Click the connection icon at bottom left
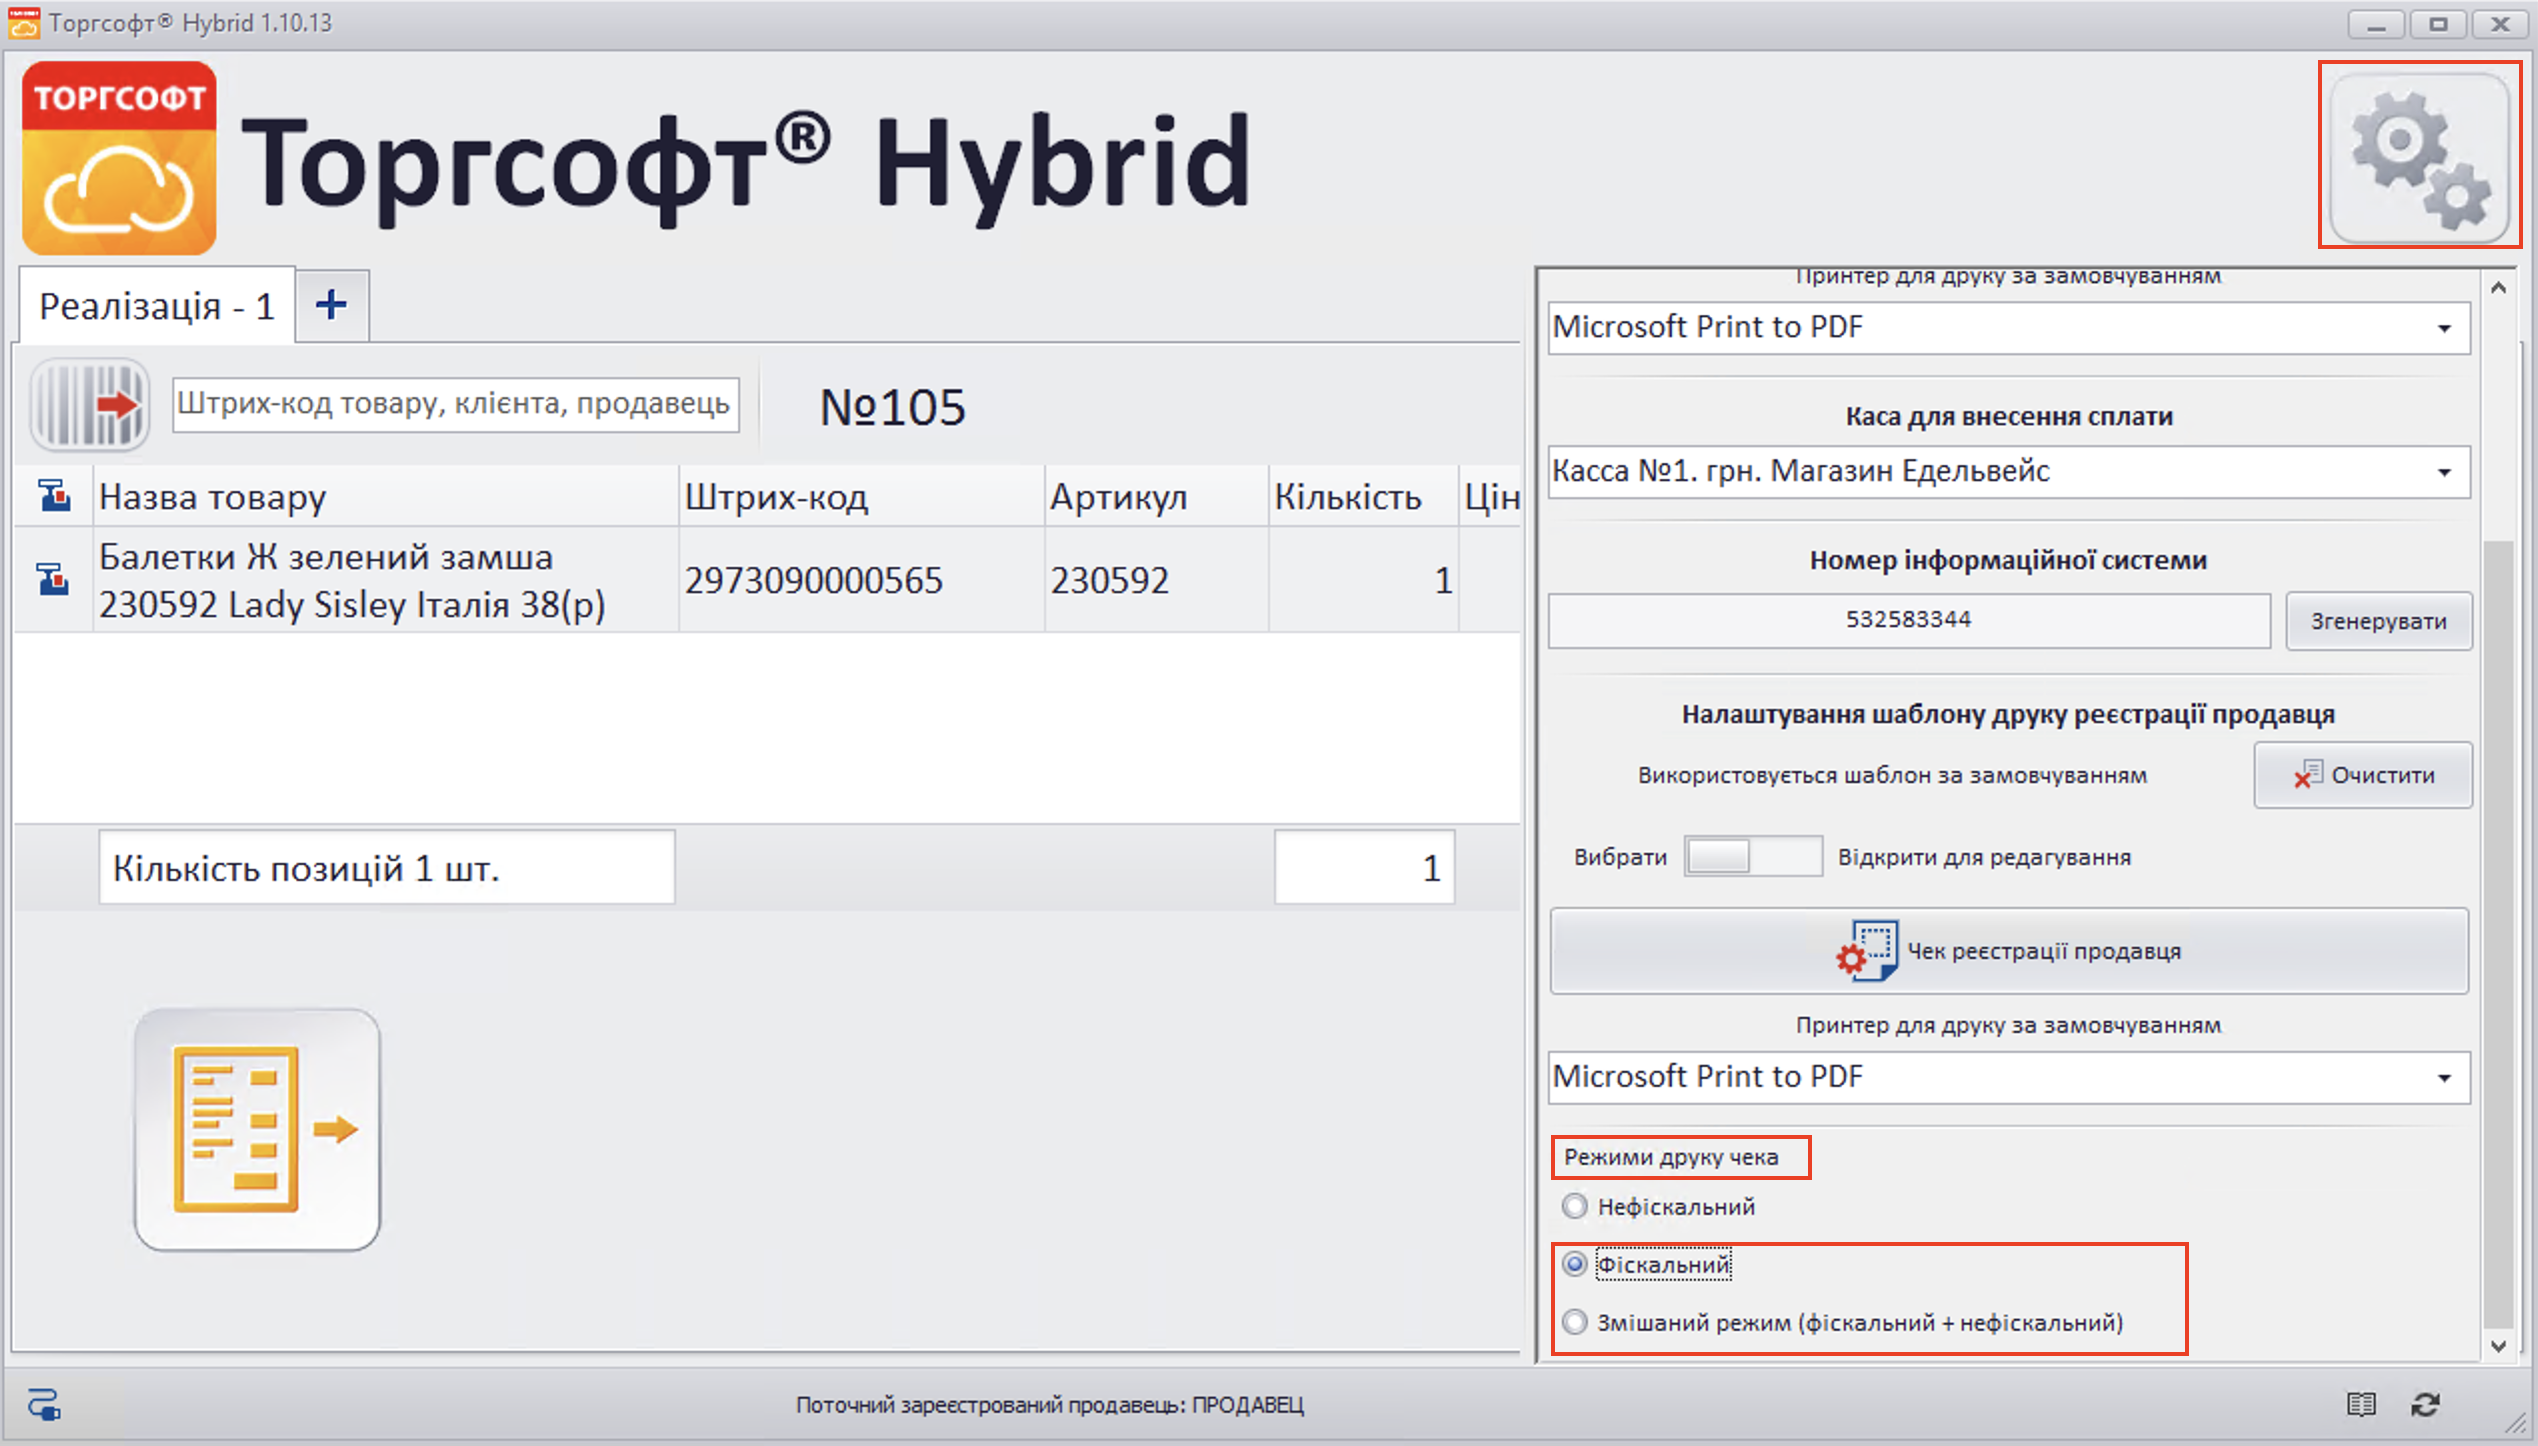The height and width of the screenshot is (1446, 2538). point(44,1404)
